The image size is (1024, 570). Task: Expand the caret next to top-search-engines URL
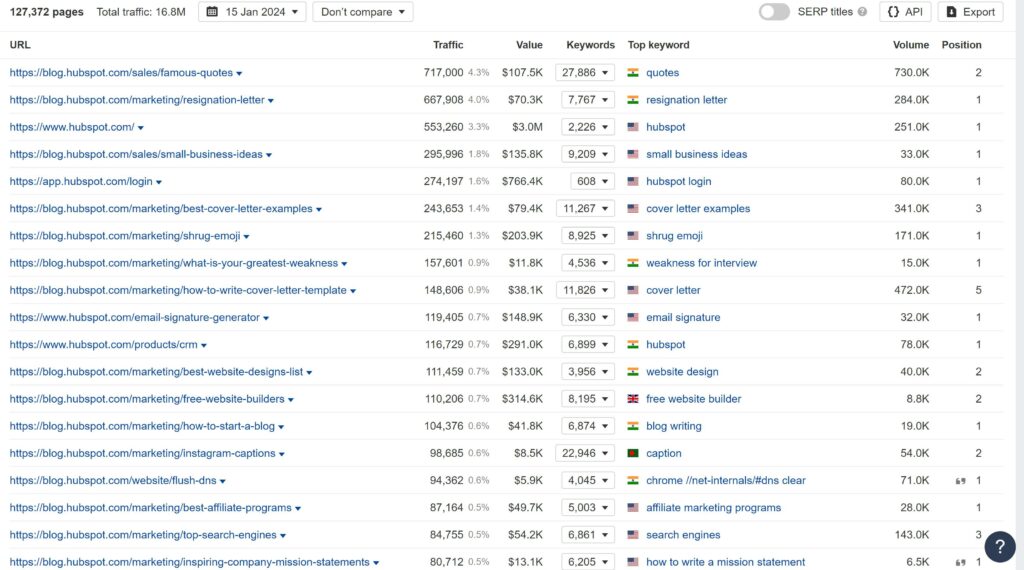point(283,535)
